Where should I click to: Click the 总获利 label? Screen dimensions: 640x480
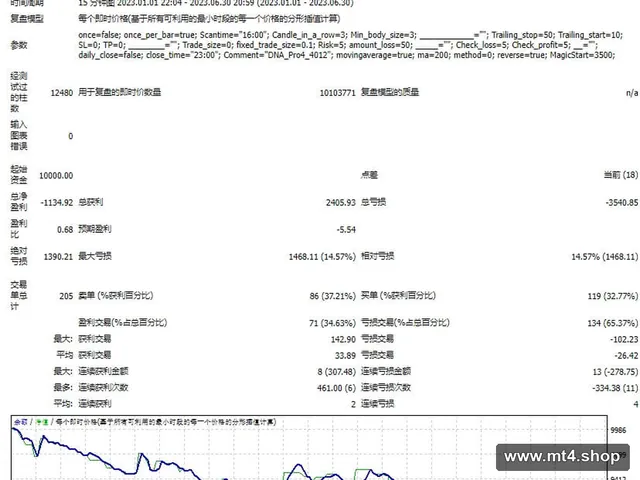click(x=91, y=202)
